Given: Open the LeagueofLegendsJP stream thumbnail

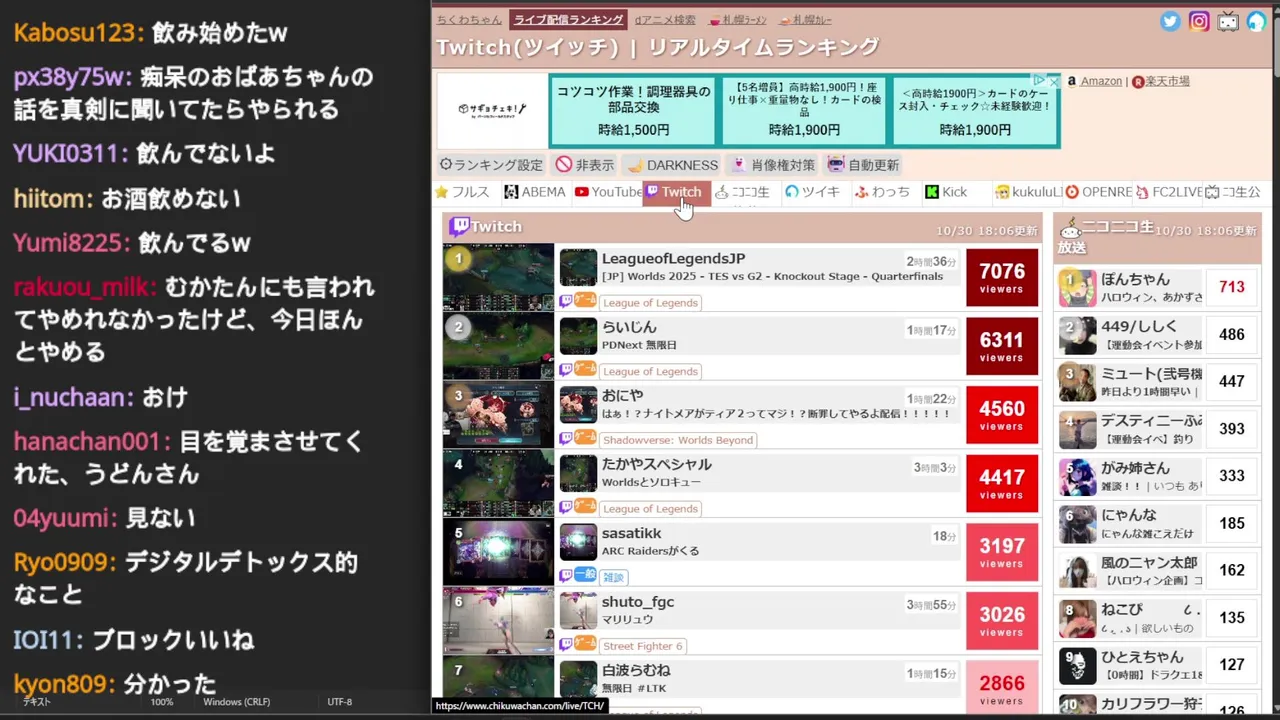Looking at the screenshot, I should point(498,278).
